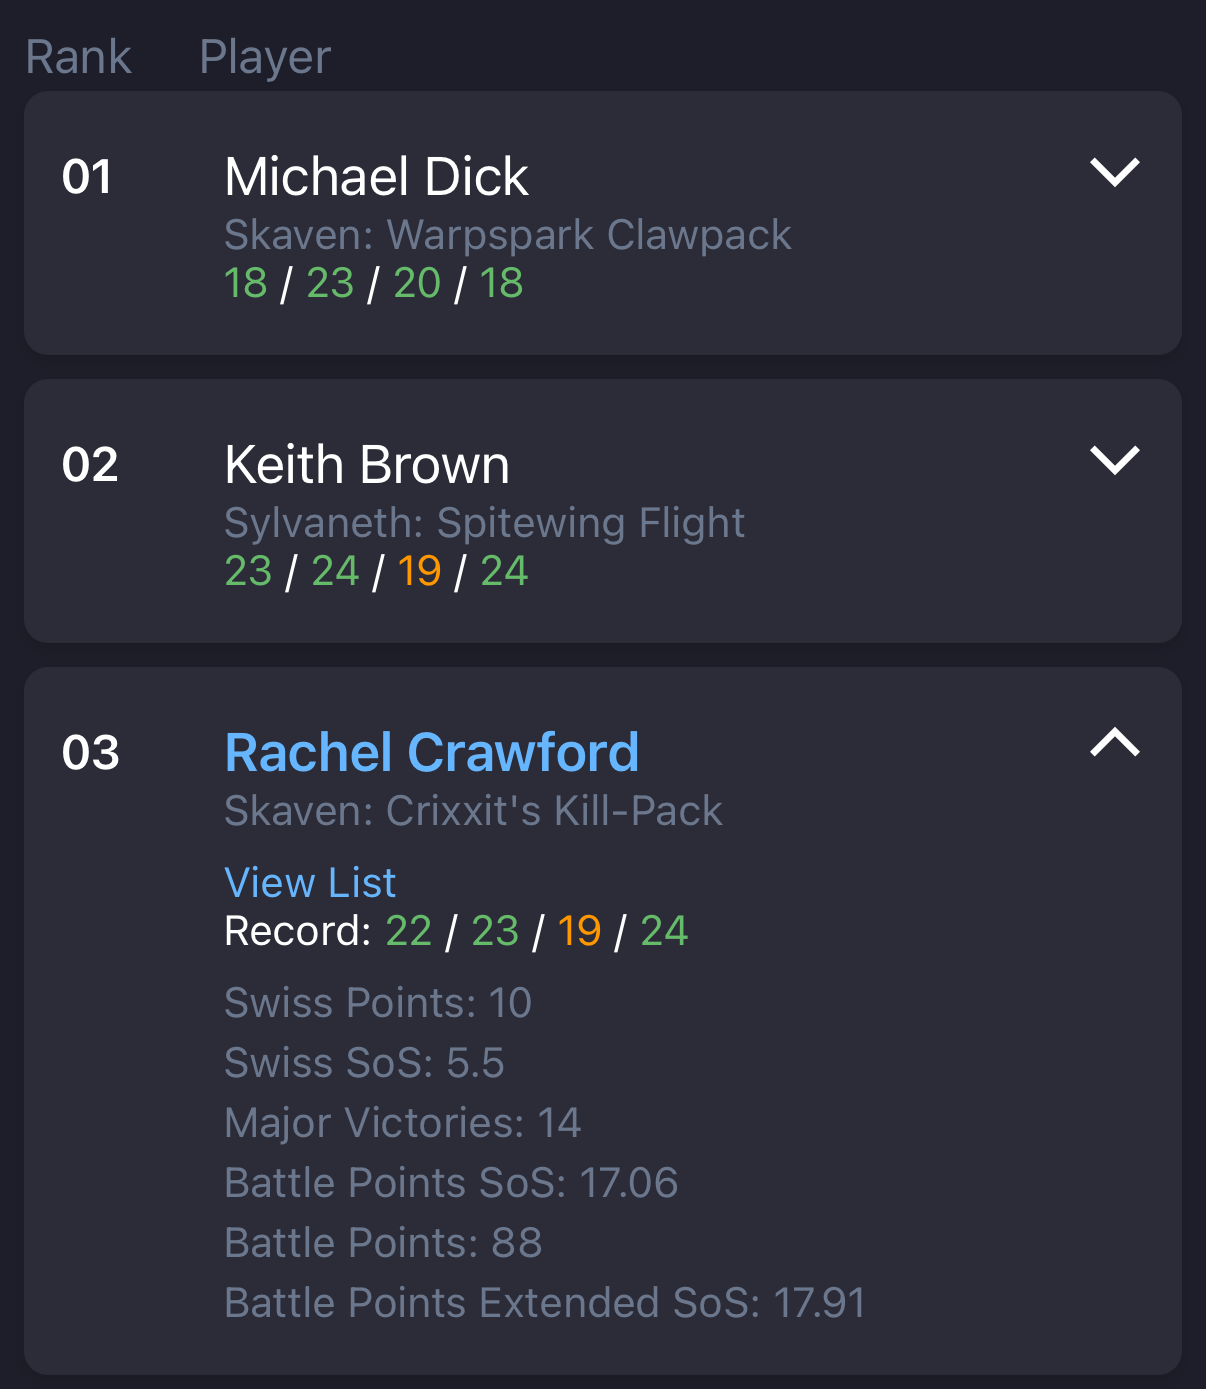
Task: Select Keith Brown player name
Action: point(367,465)
